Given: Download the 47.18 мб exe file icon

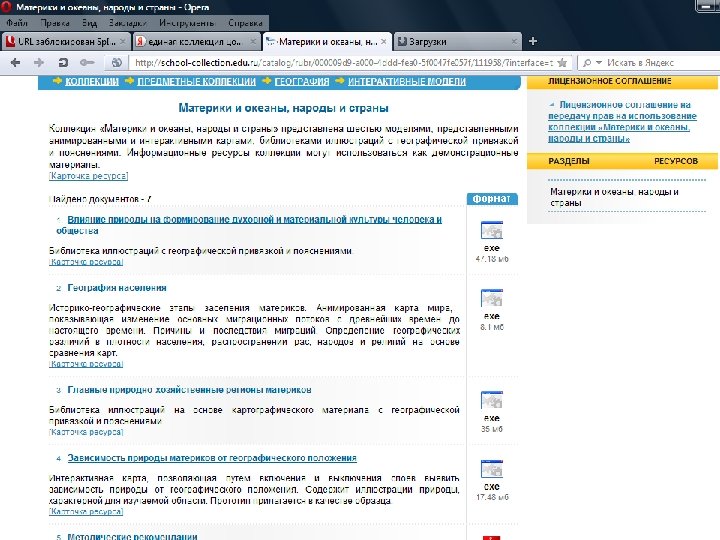Looking at the screenshot, I should (x=492, y=230).
